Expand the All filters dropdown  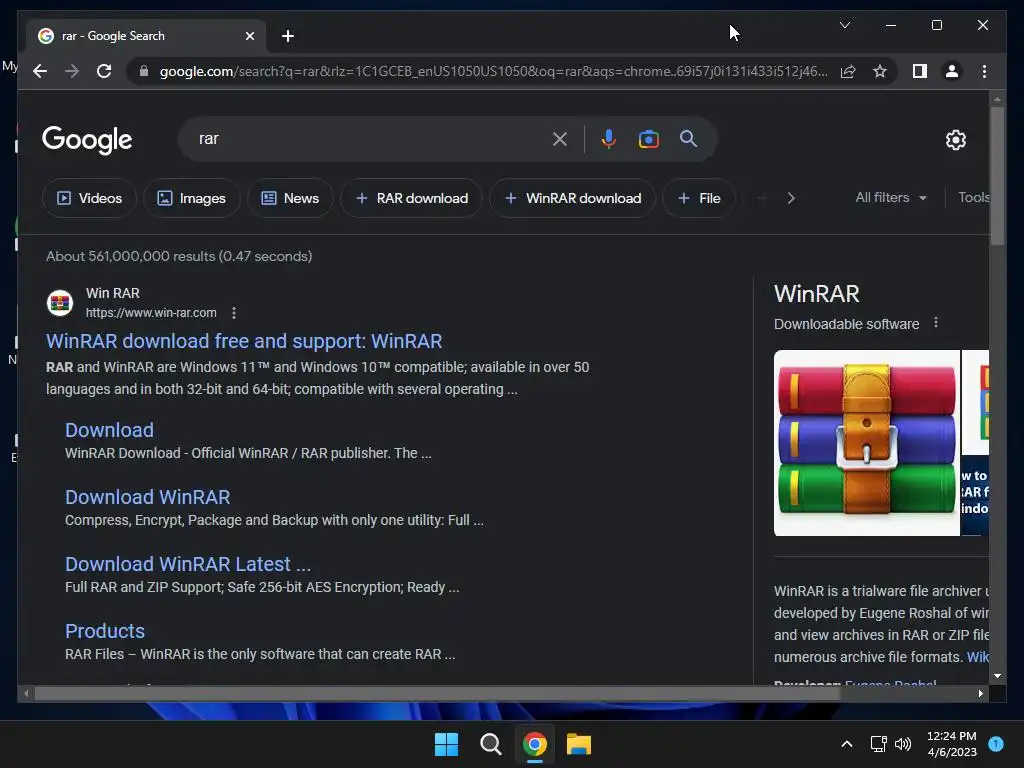[891, 197]
